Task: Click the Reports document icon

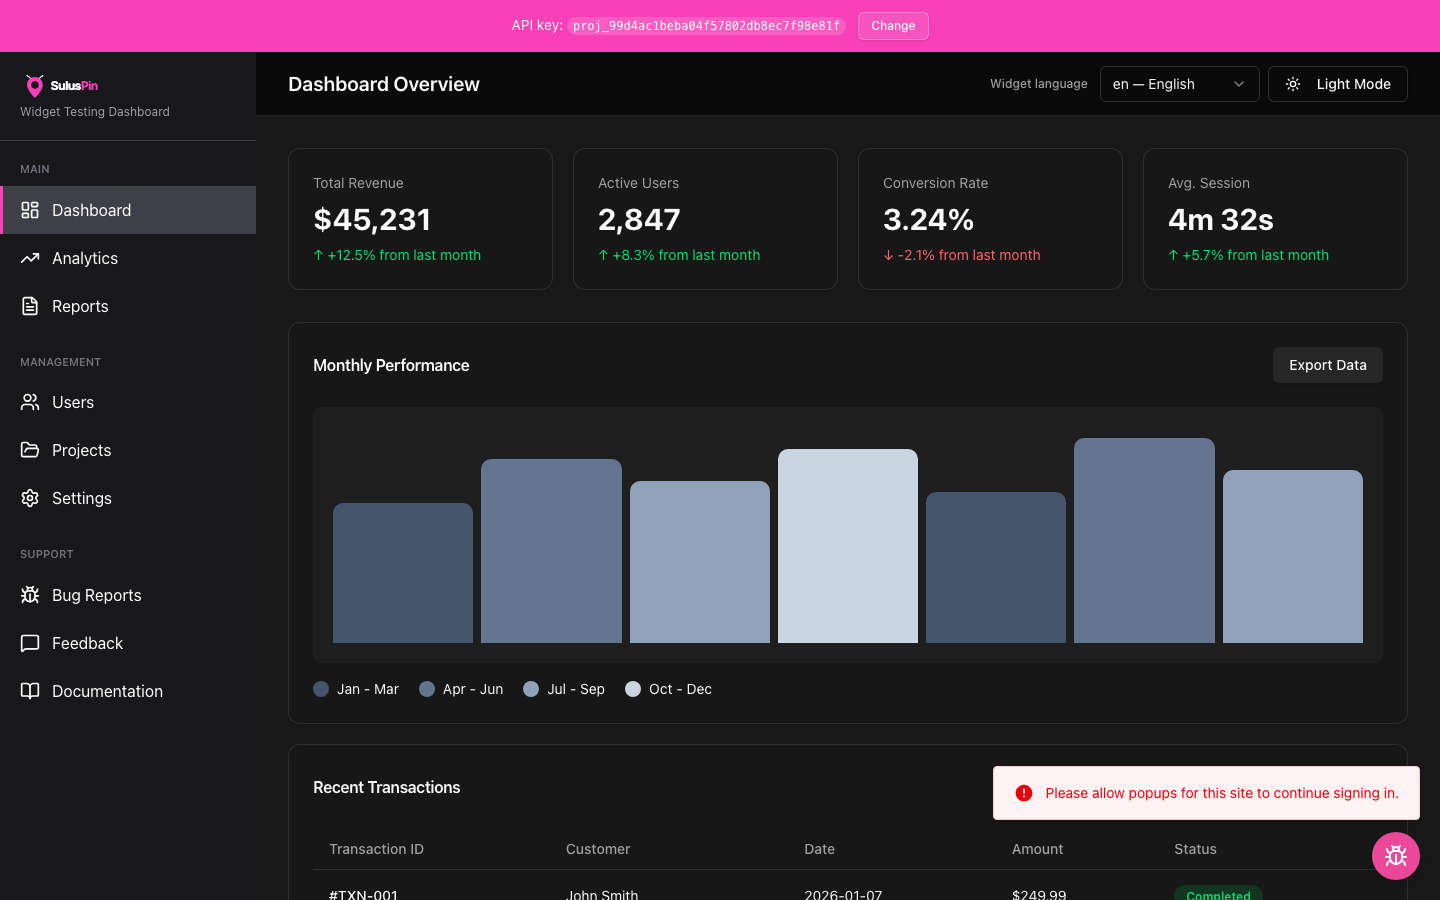Action: pyautogui.click(x=30, y=306)
